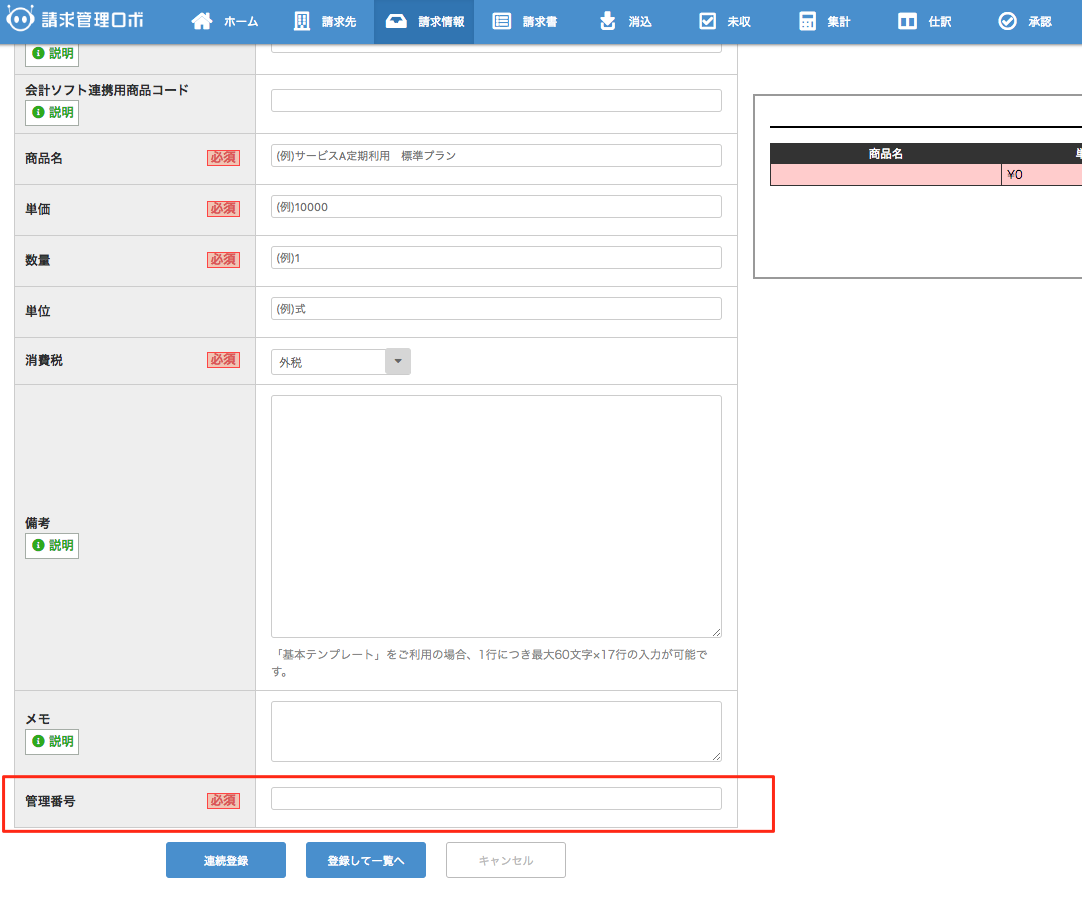Click the 連続登録 button

(226, 860)
